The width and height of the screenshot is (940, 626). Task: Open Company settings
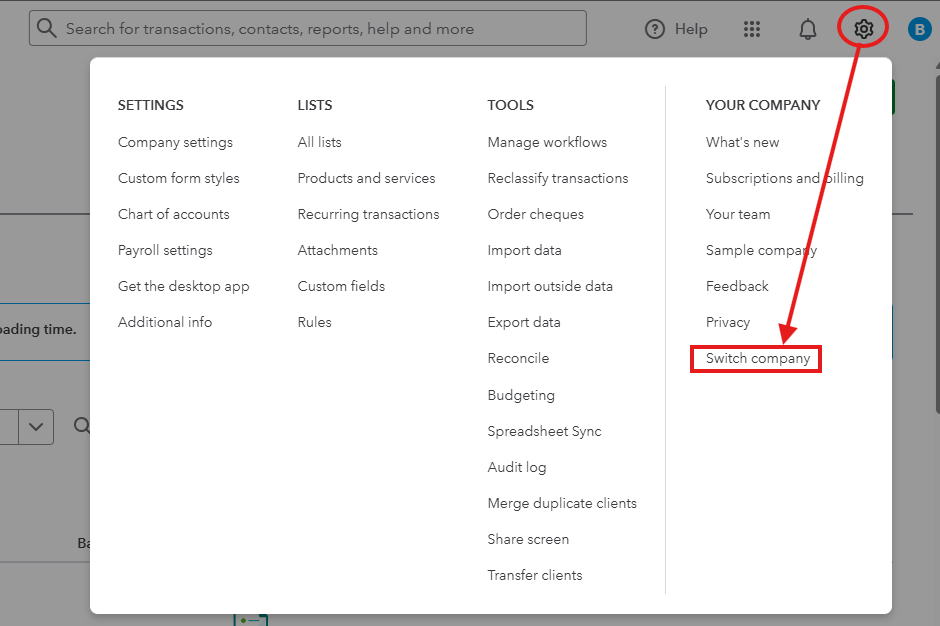(175, 142)
